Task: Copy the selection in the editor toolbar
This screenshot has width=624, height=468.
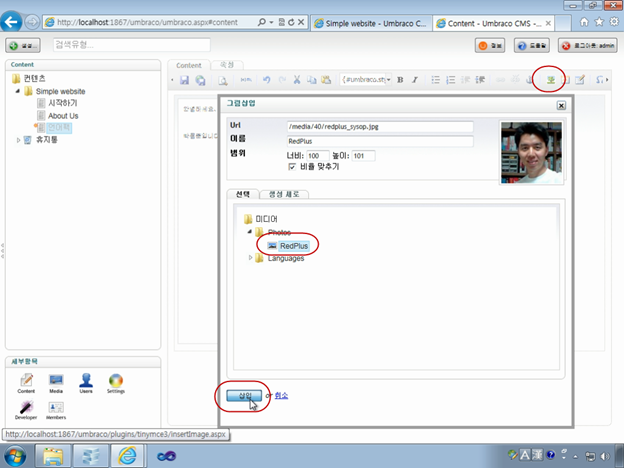Action: click(x=312, y=80)
